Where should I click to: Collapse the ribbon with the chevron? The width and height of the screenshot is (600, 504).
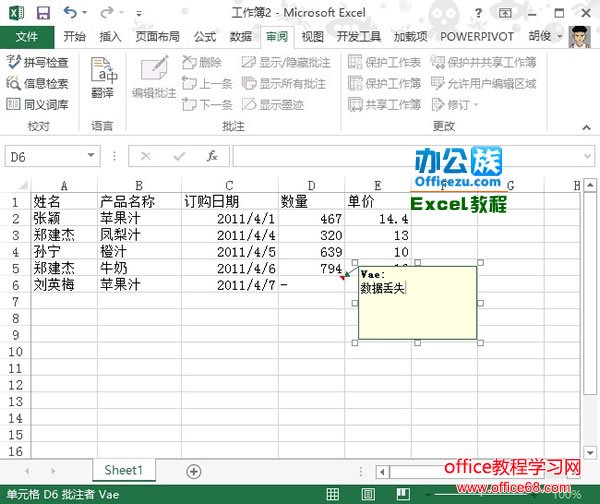tap(586, 127)
